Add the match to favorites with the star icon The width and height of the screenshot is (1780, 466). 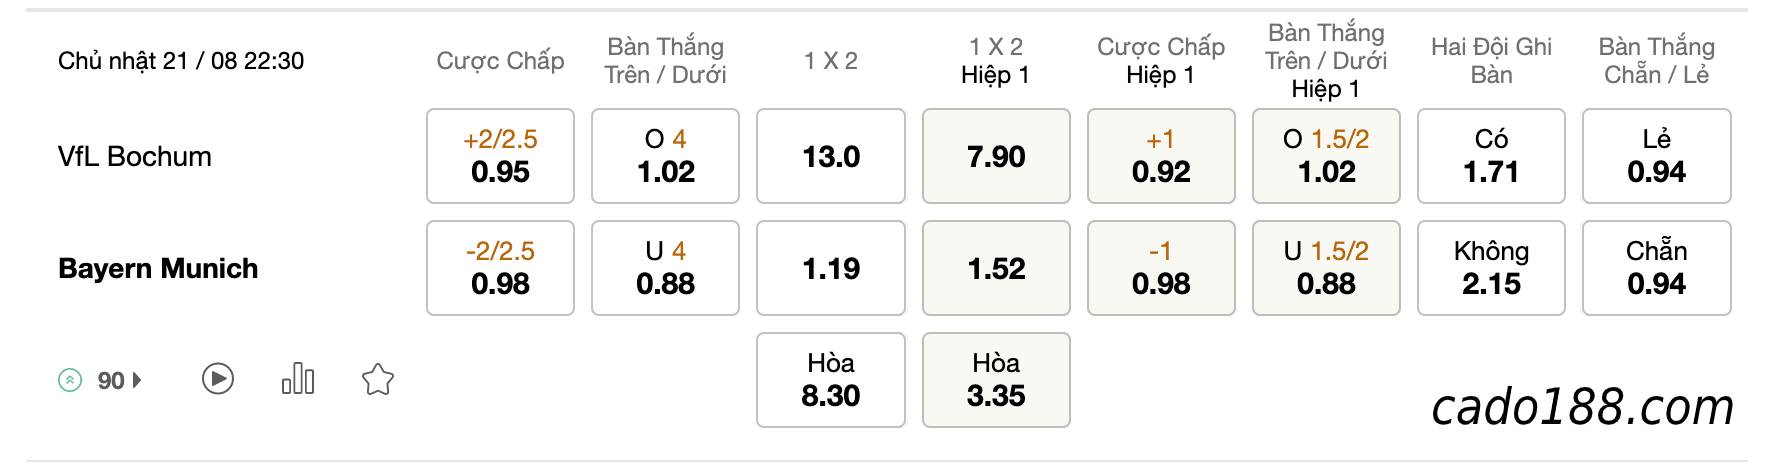(377, 380)
